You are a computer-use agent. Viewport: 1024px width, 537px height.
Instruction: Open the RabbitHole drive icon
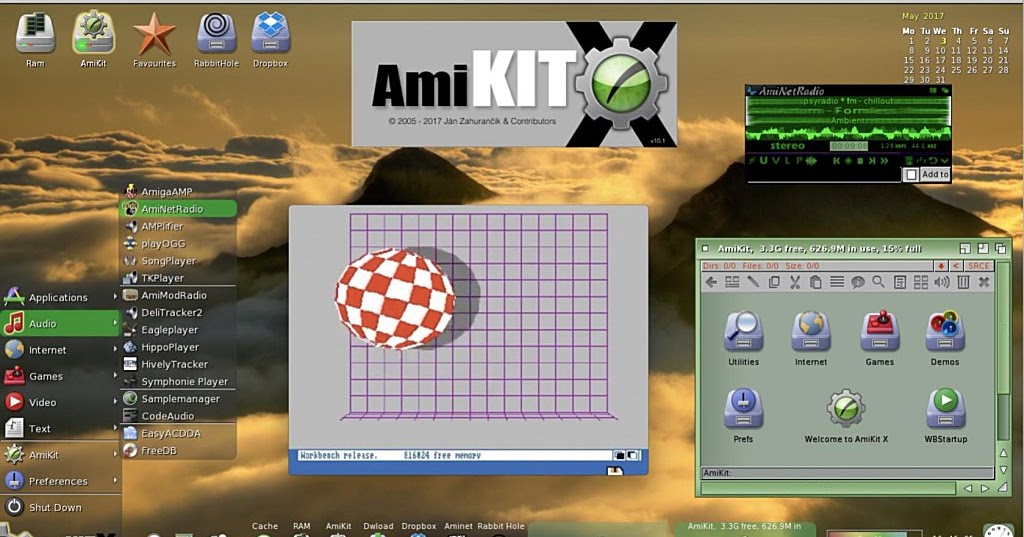[x=216, y=39]
